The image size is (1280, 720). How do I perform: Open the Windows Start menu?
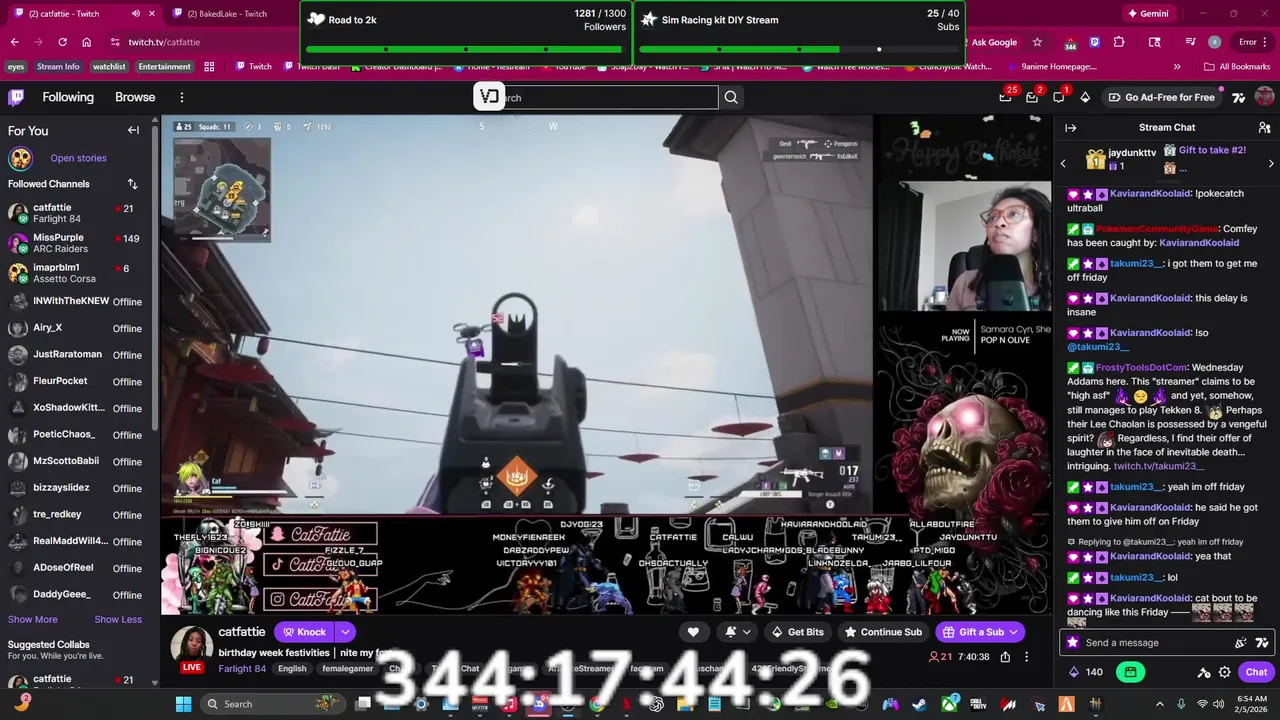[x=183, y=704]
